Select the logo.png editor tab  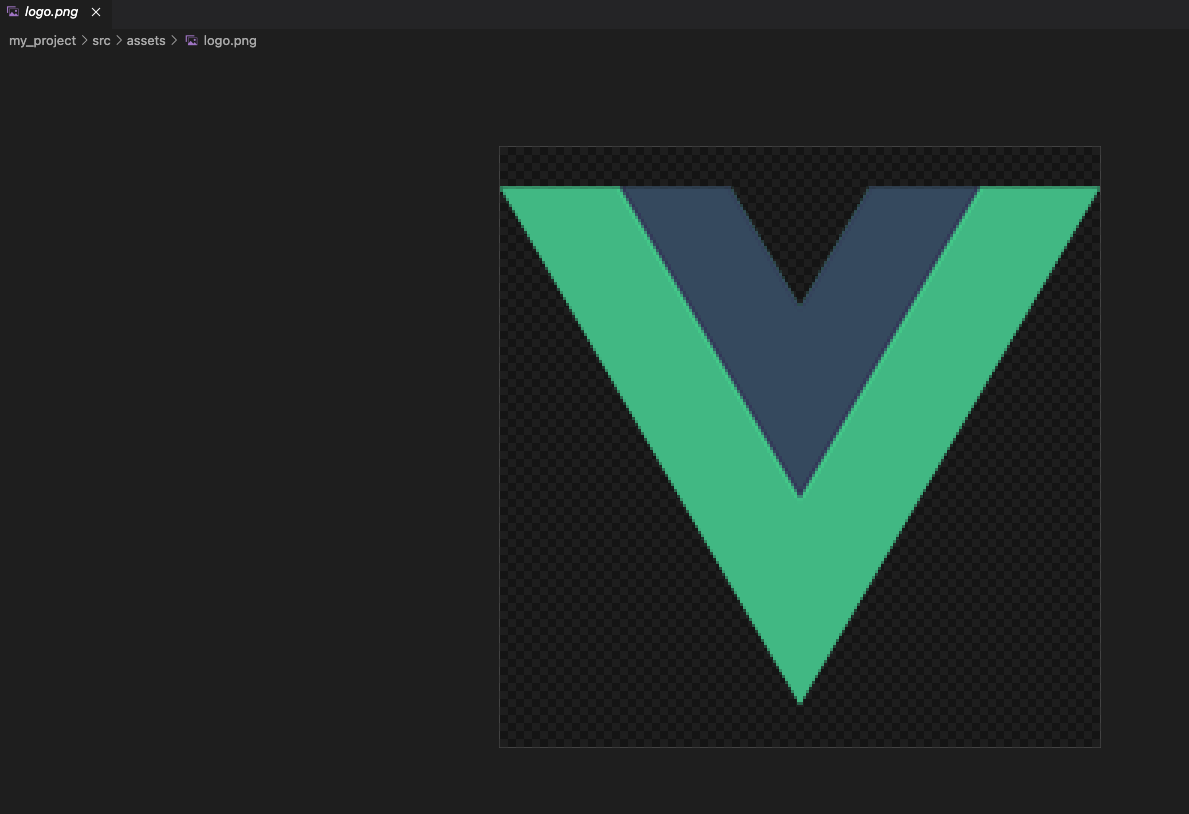(55, 12)
